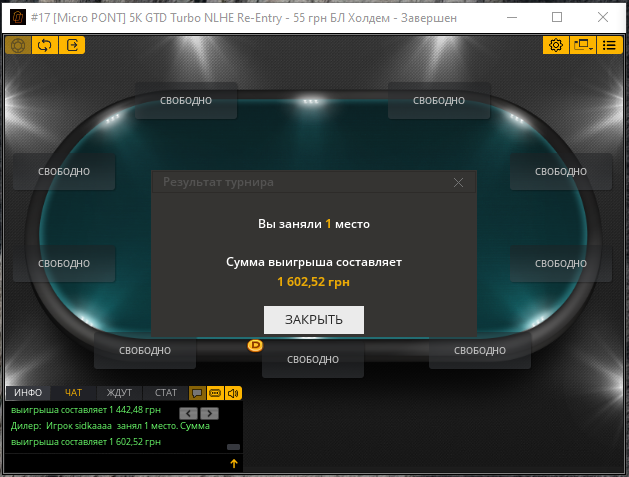
Task: Close the Результат турнира dialog with X
Action: (x=458, y=183)
